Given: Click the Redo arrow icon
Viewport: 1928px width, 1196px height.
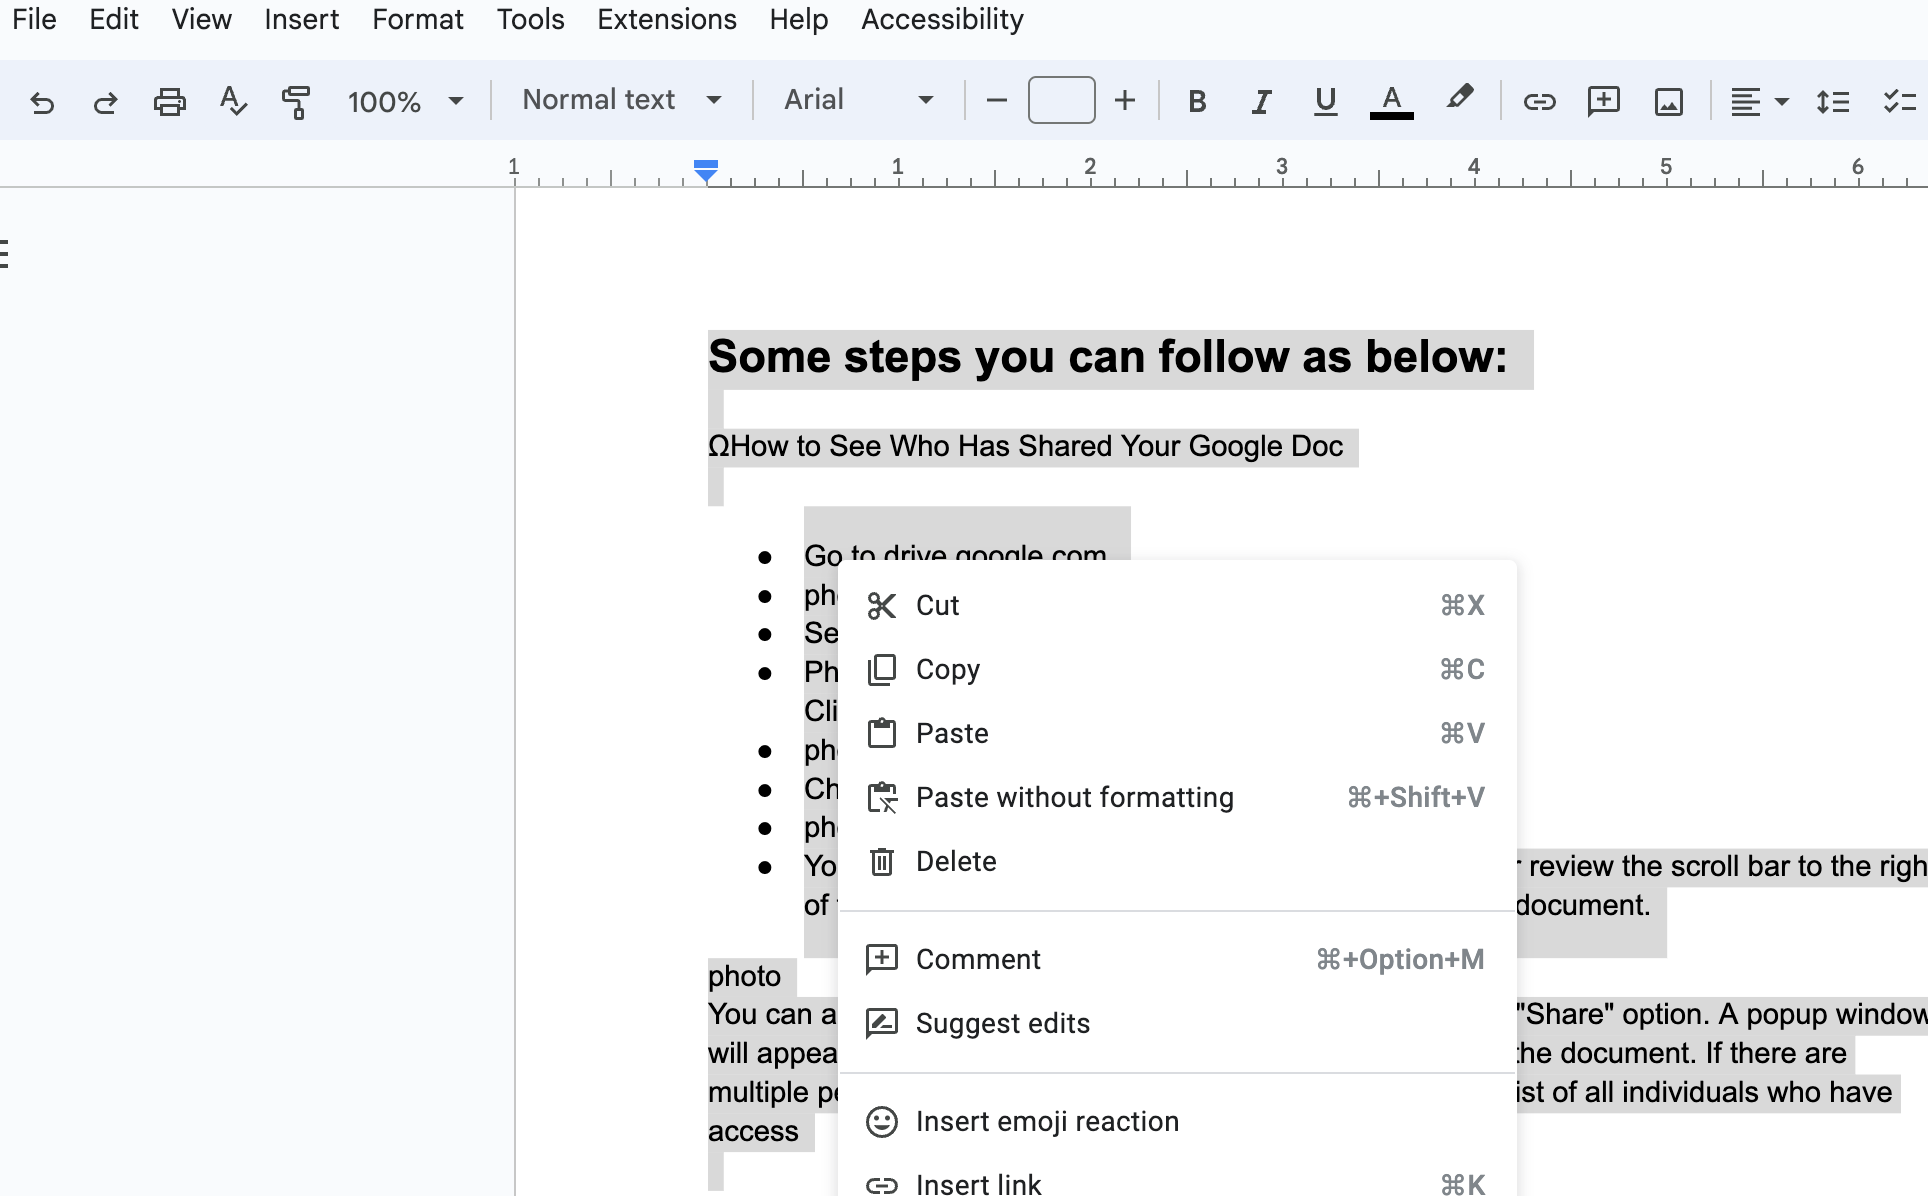Looking at the screenshot, I should coord(105,101).
